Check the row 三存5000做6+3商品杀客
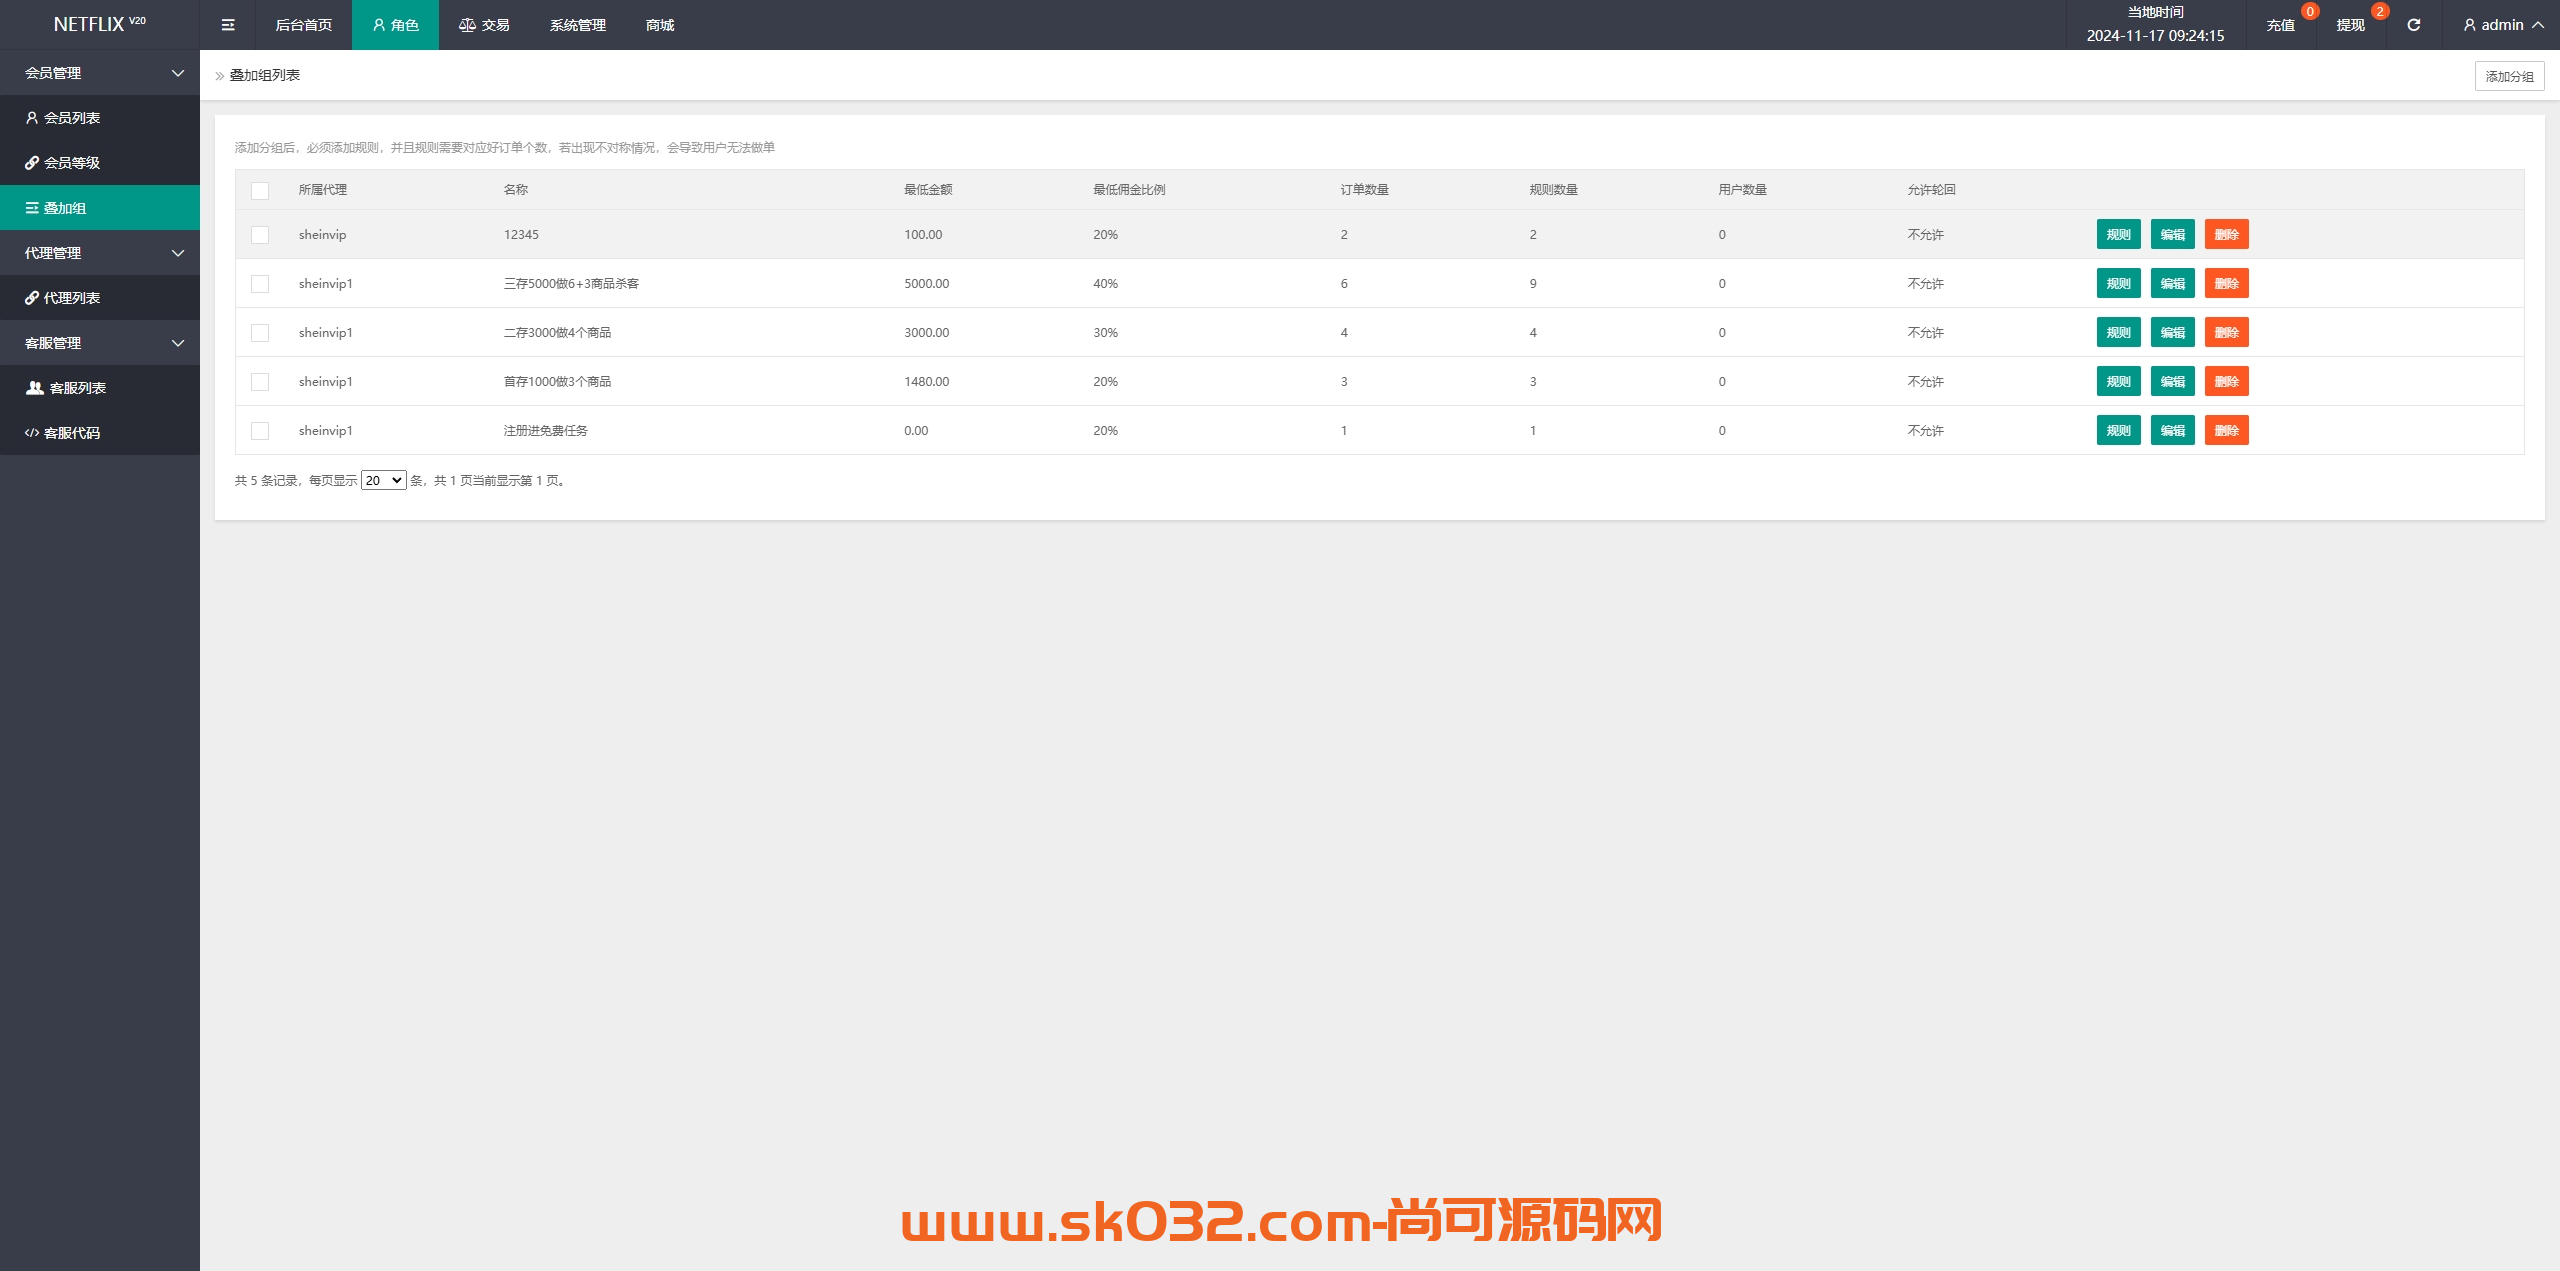Screen dimensions: 2560x1271 pyautogui.click(x=260, y=284)
